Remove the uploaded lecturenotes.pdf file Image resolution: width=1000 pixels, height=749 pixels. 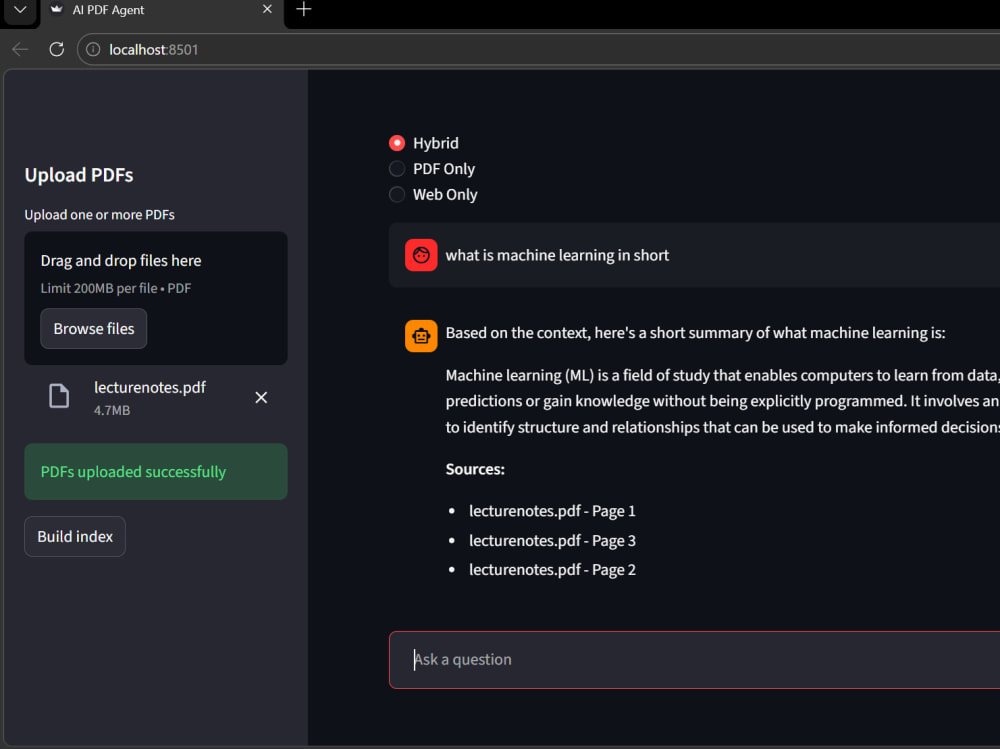261,397
